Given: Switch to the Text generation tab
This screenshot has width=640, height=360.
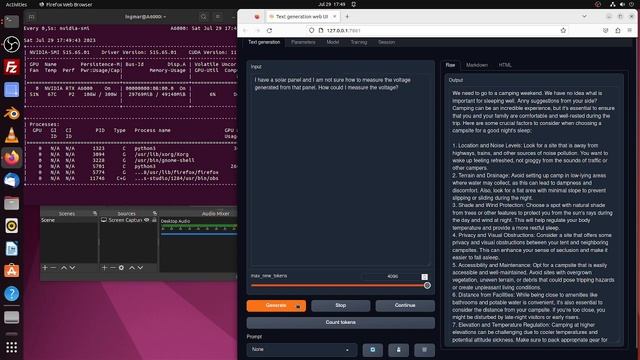Looking at the screenshot, I should pos(264,42).
